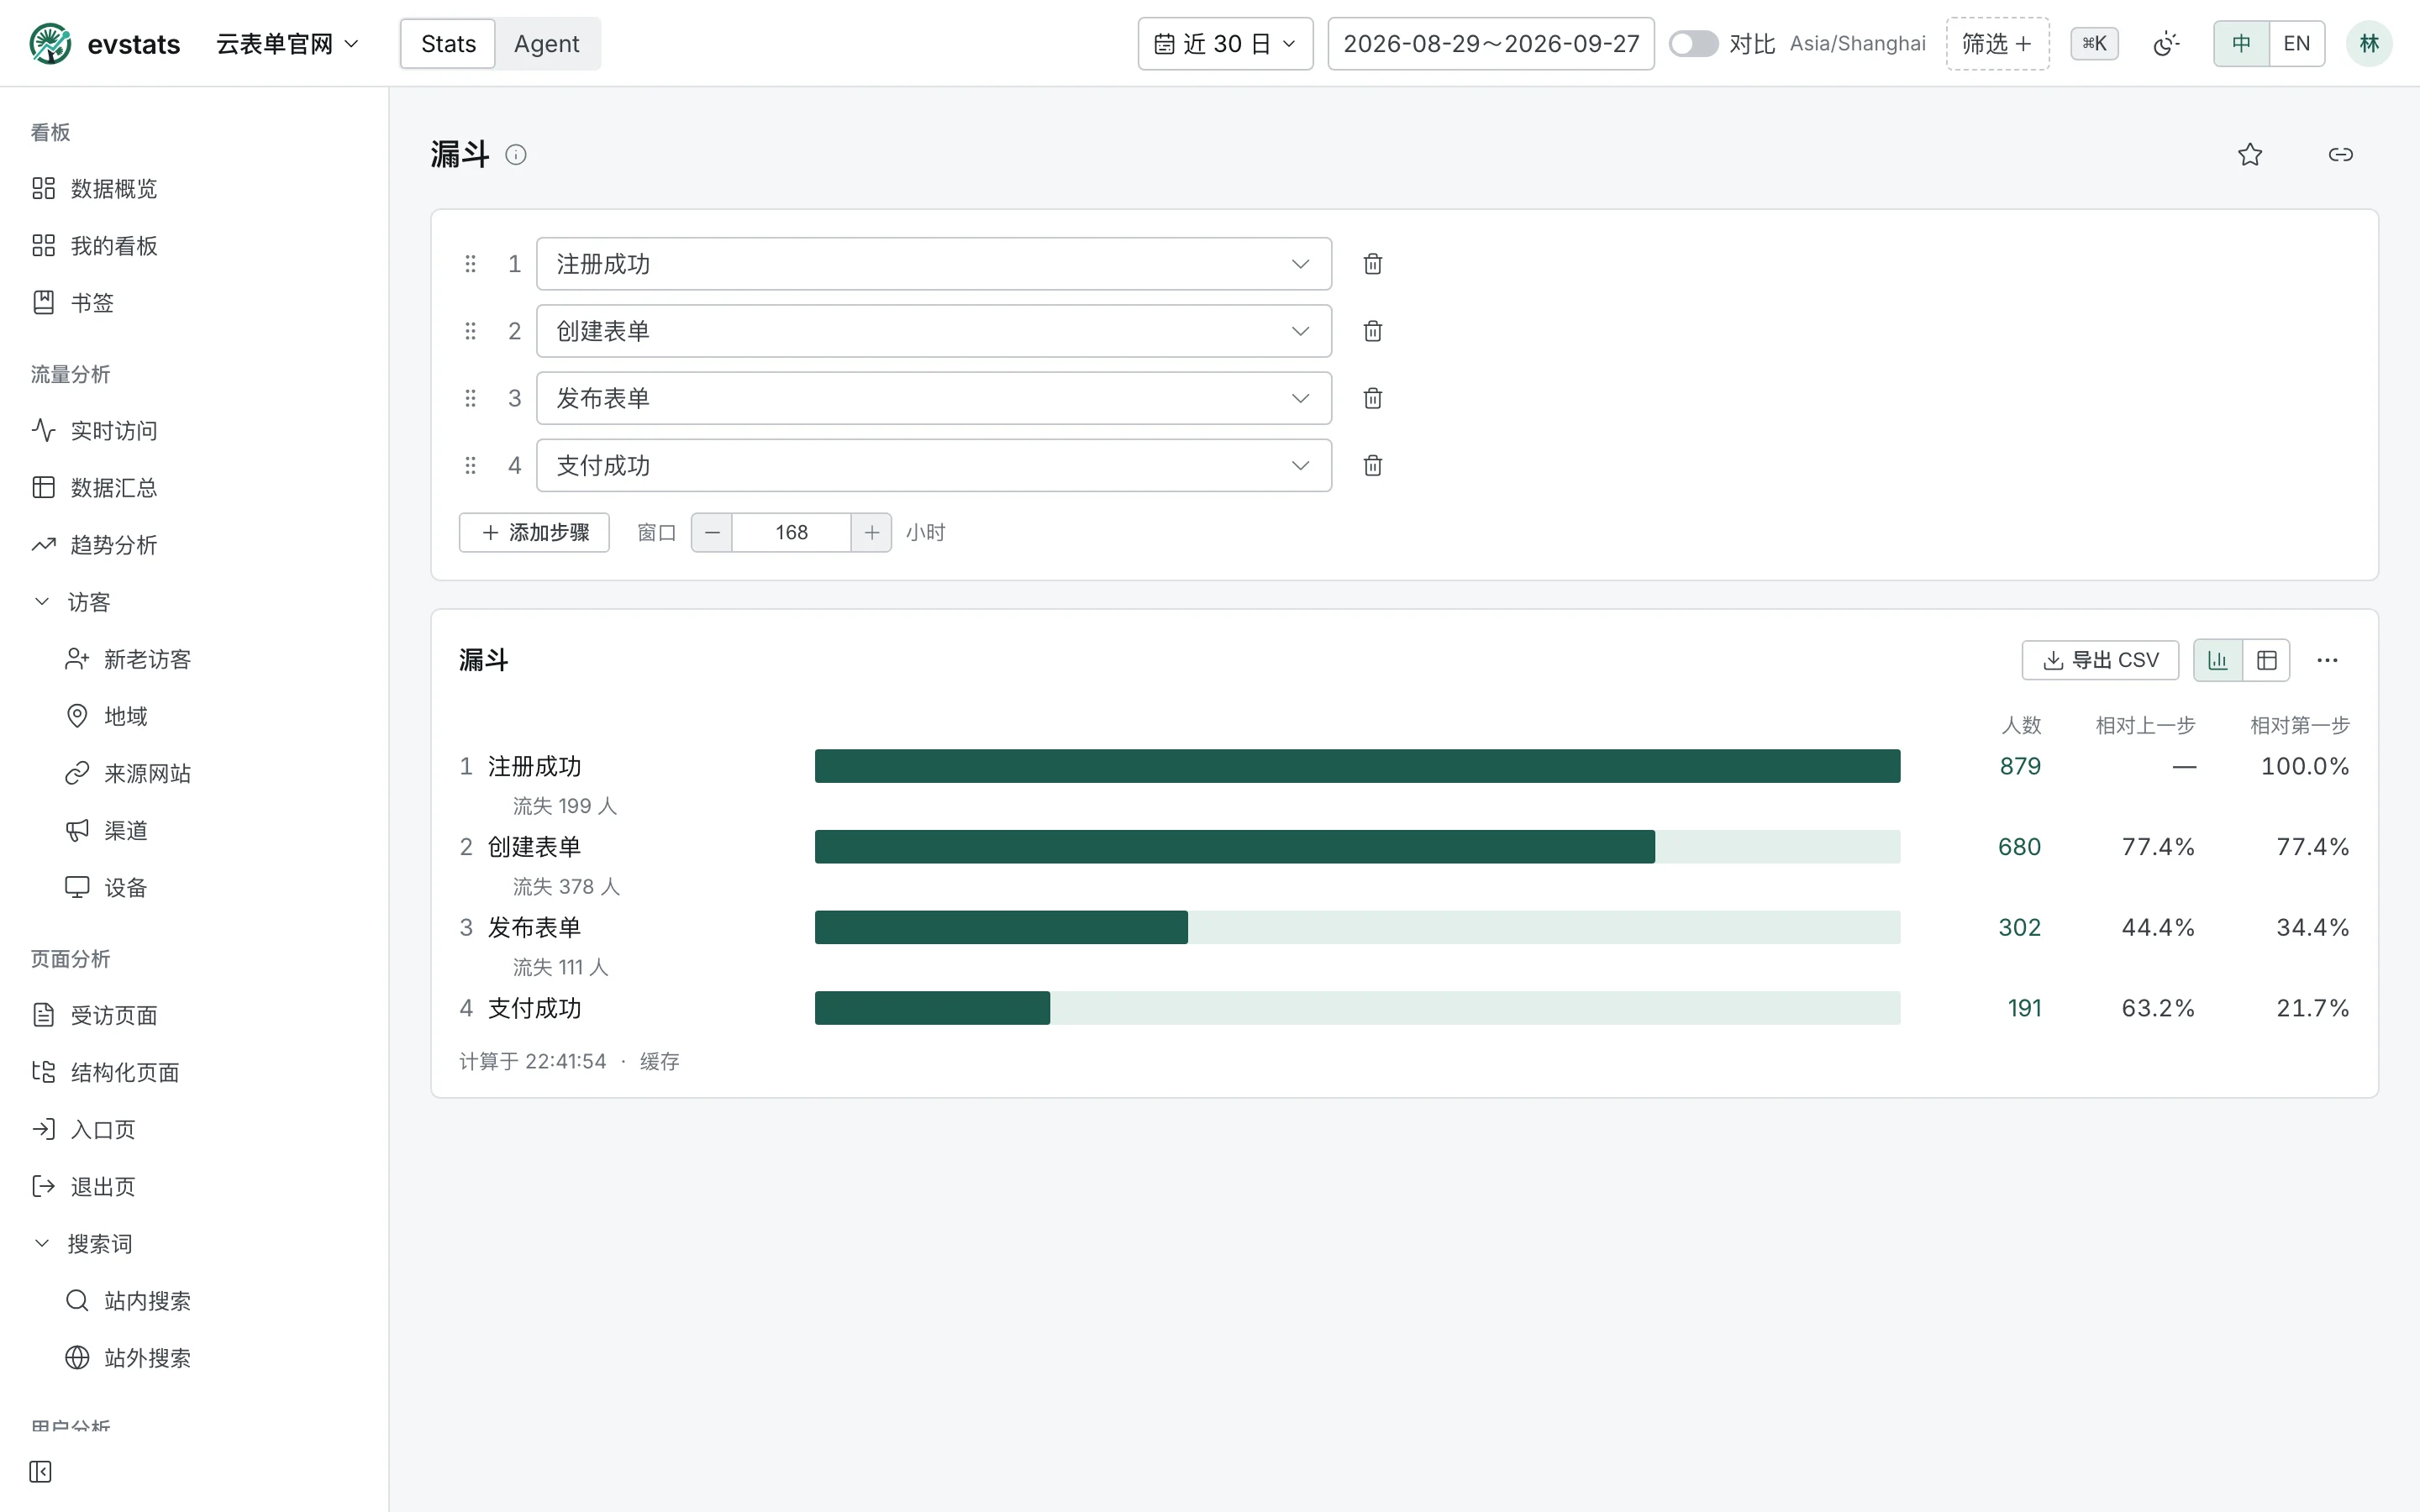This screenshot has width=2420, height=1512.
Task: Select the Stats tab
Action: click(x=448, y=44)
